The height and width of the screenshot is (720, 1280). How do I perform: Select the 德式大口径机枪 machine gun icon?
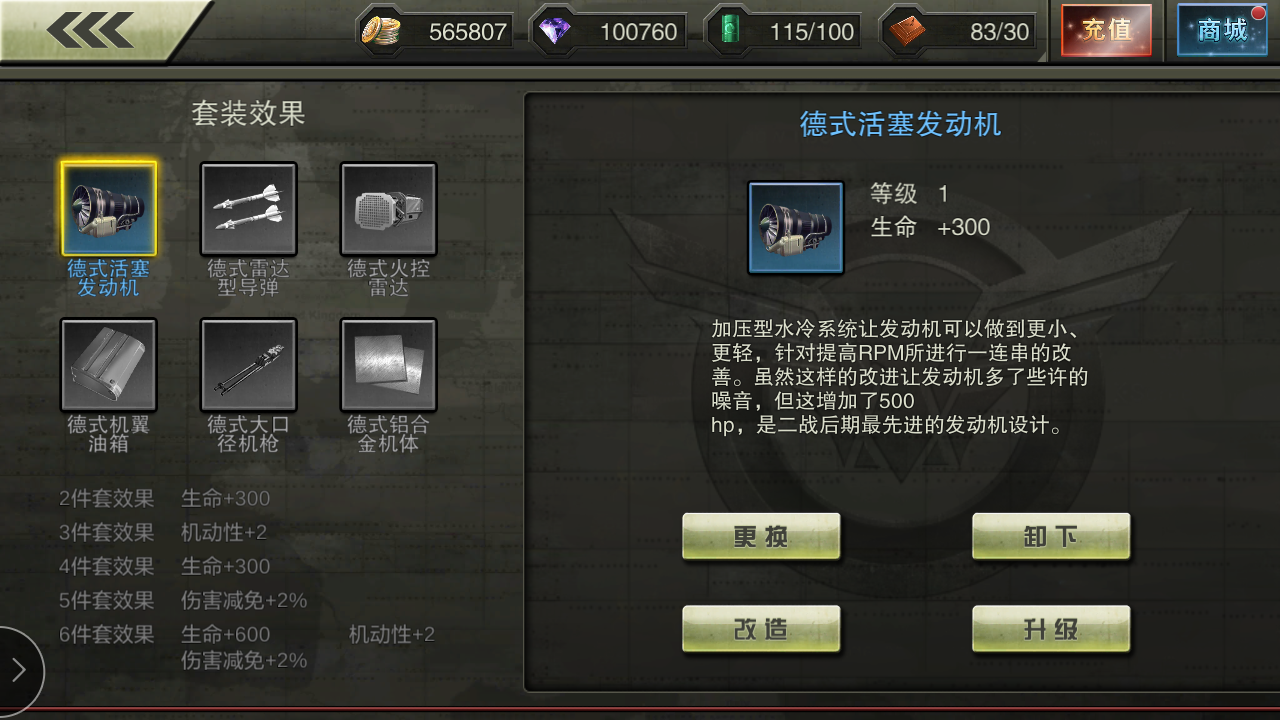[x=248, y=365]
